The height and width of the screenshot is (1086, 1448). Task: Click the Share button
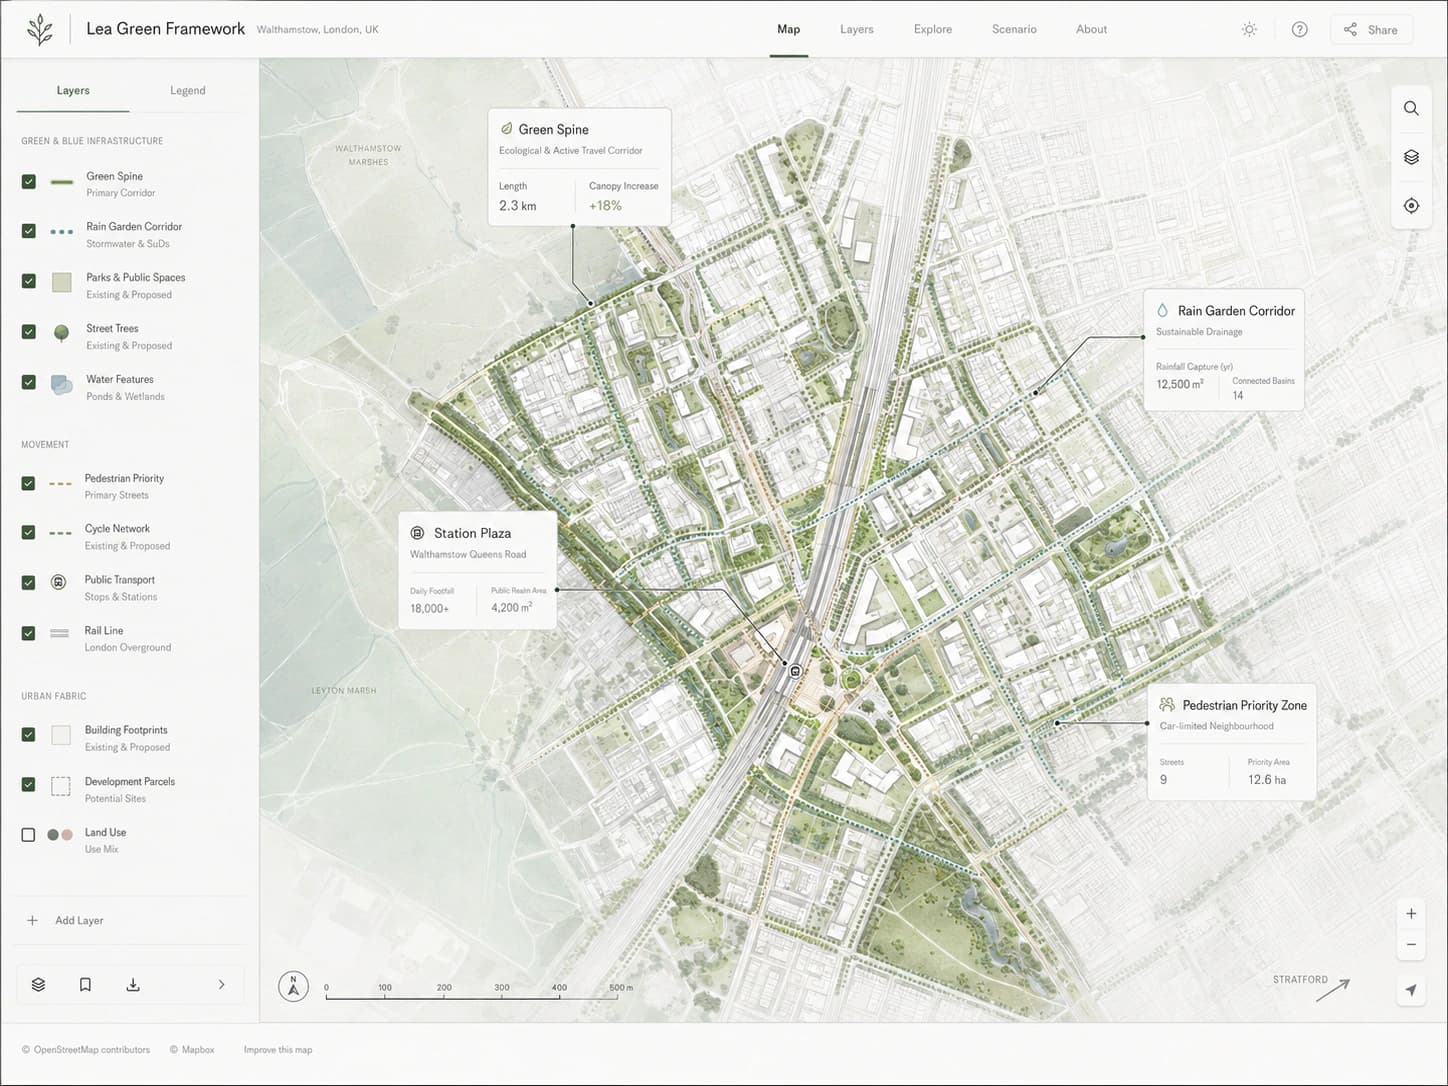1371,30
